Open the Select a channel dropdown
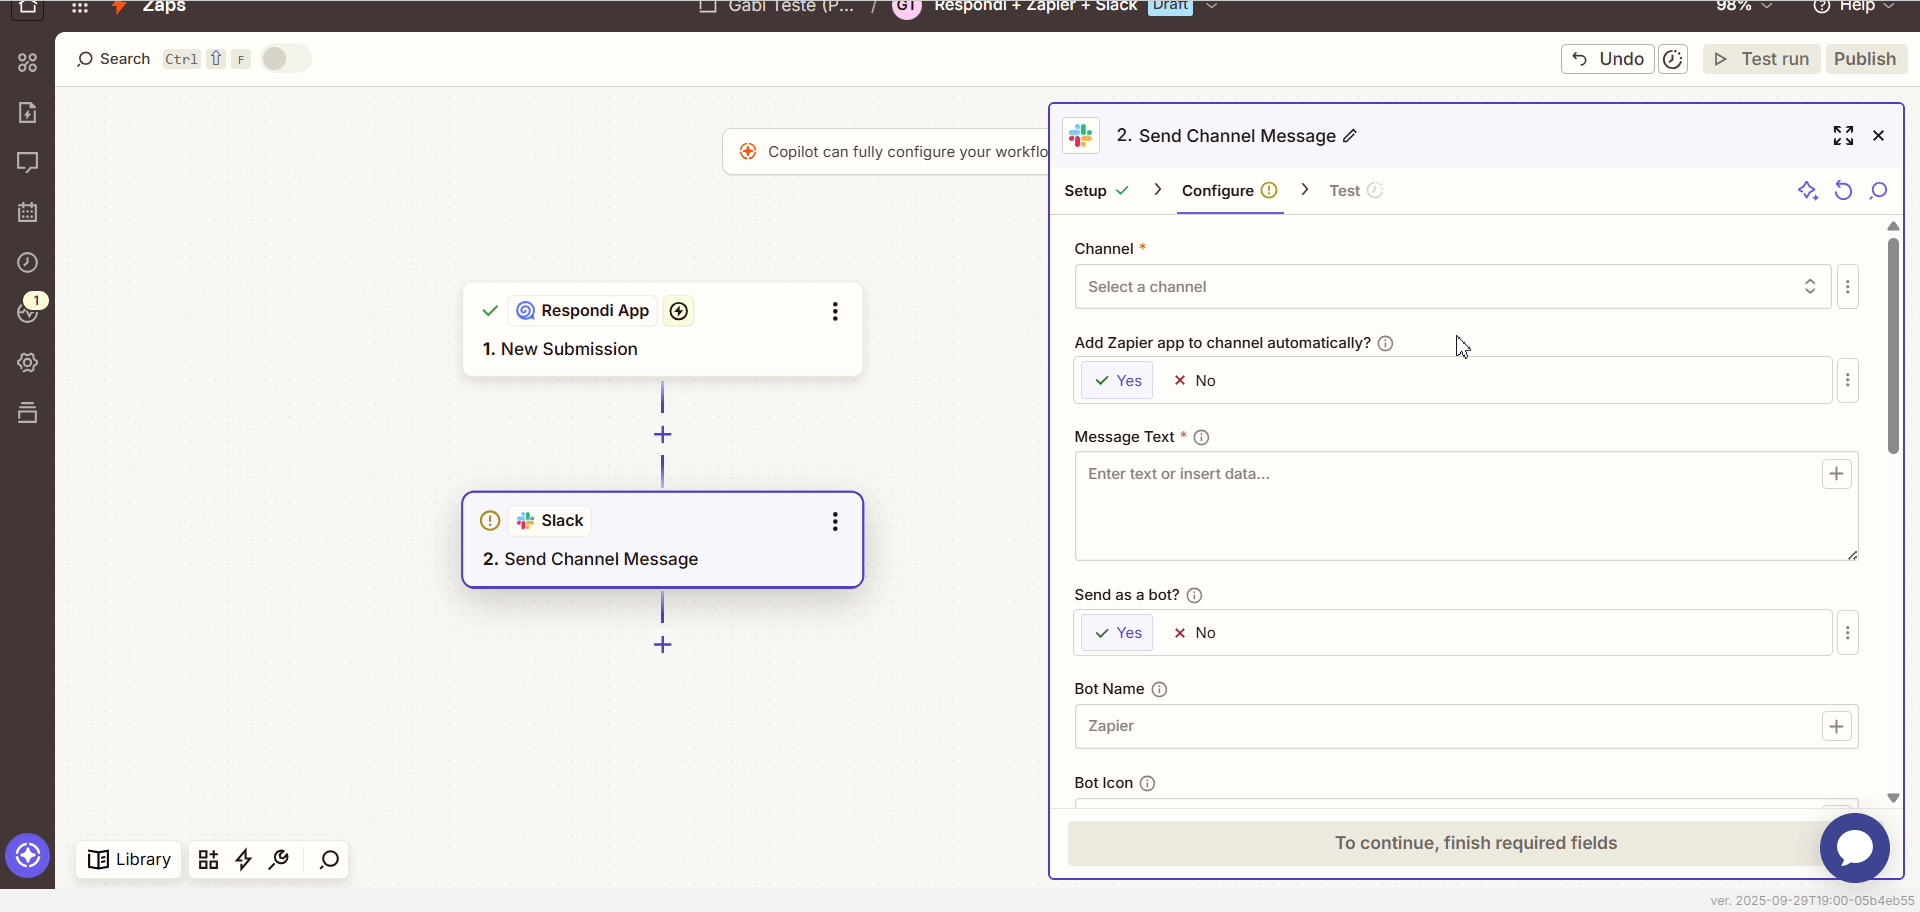 point(1453,287)
